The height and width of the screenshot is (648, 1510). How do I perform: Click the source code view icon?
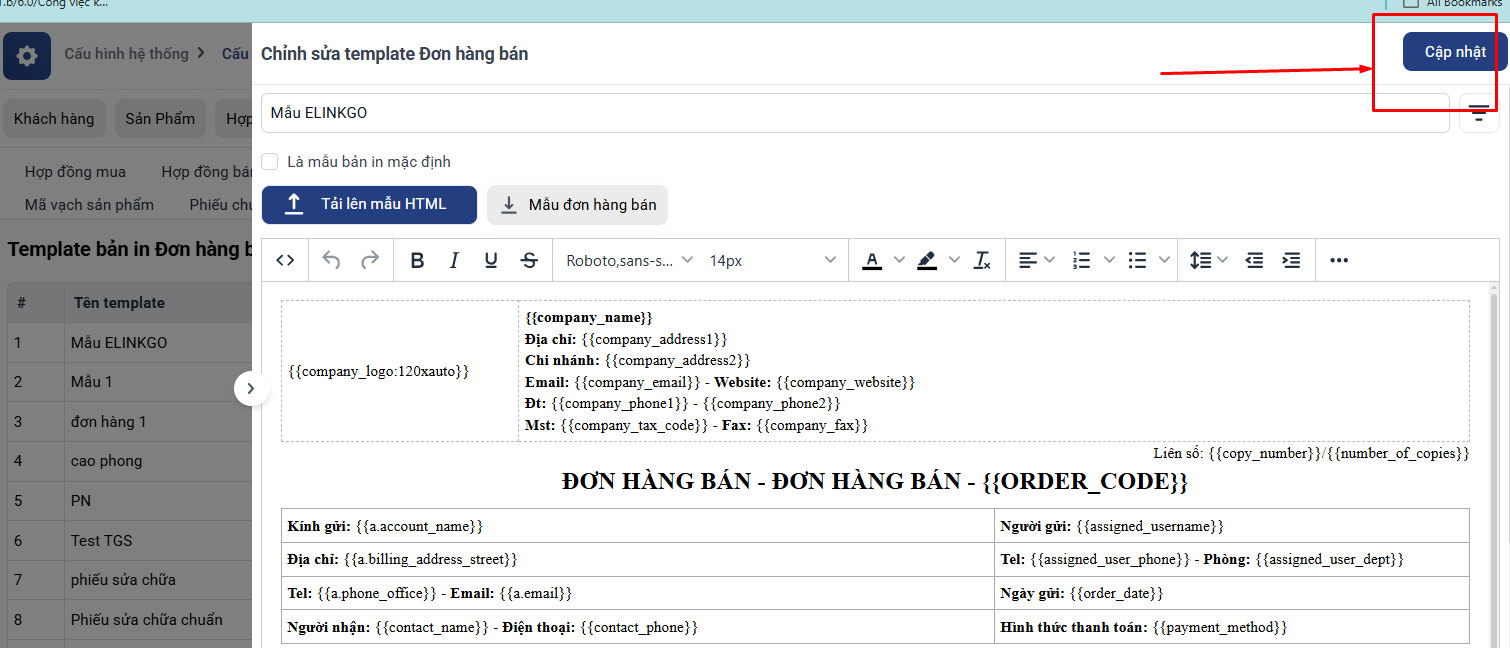[285, 260]
